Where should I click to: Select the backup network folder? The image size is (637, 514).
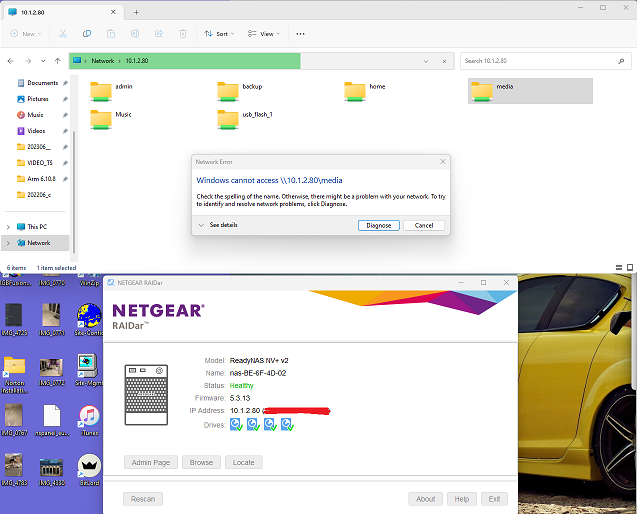240,91
